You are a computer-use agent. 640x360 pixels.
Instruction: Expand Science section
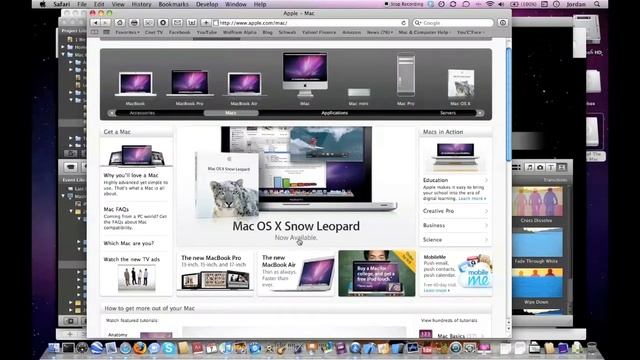(455, 240)
